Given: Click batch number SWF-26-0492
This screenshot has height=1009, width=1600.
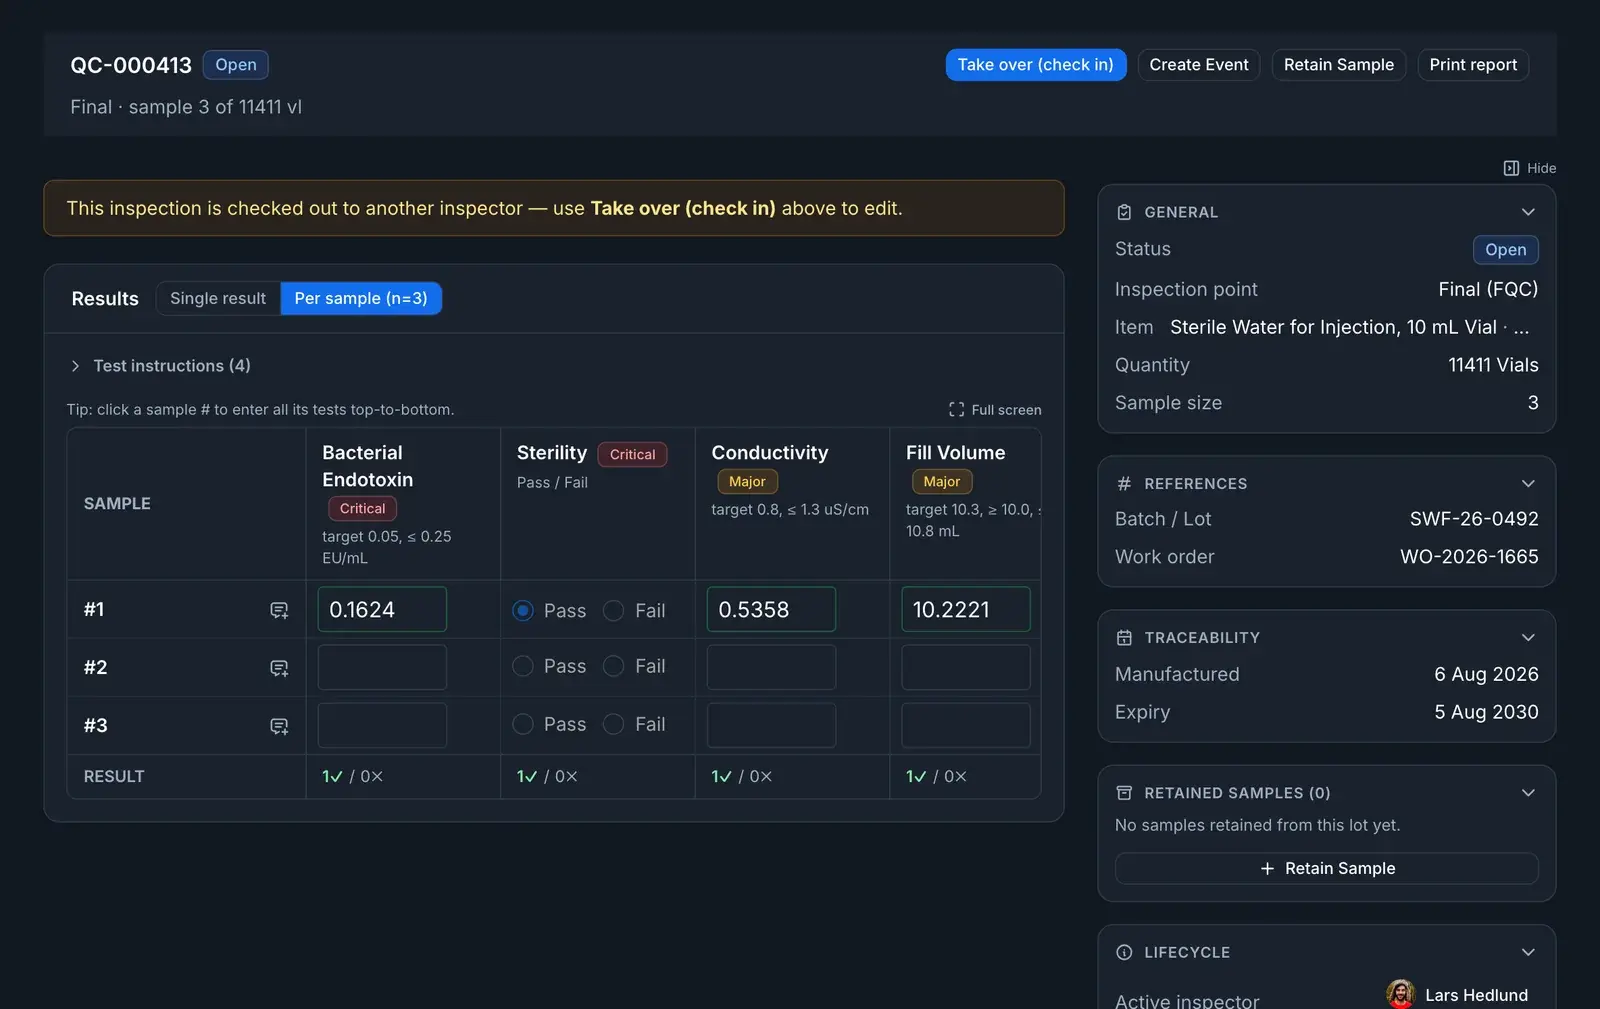Looking at the screenshot, I should 1474,519.
